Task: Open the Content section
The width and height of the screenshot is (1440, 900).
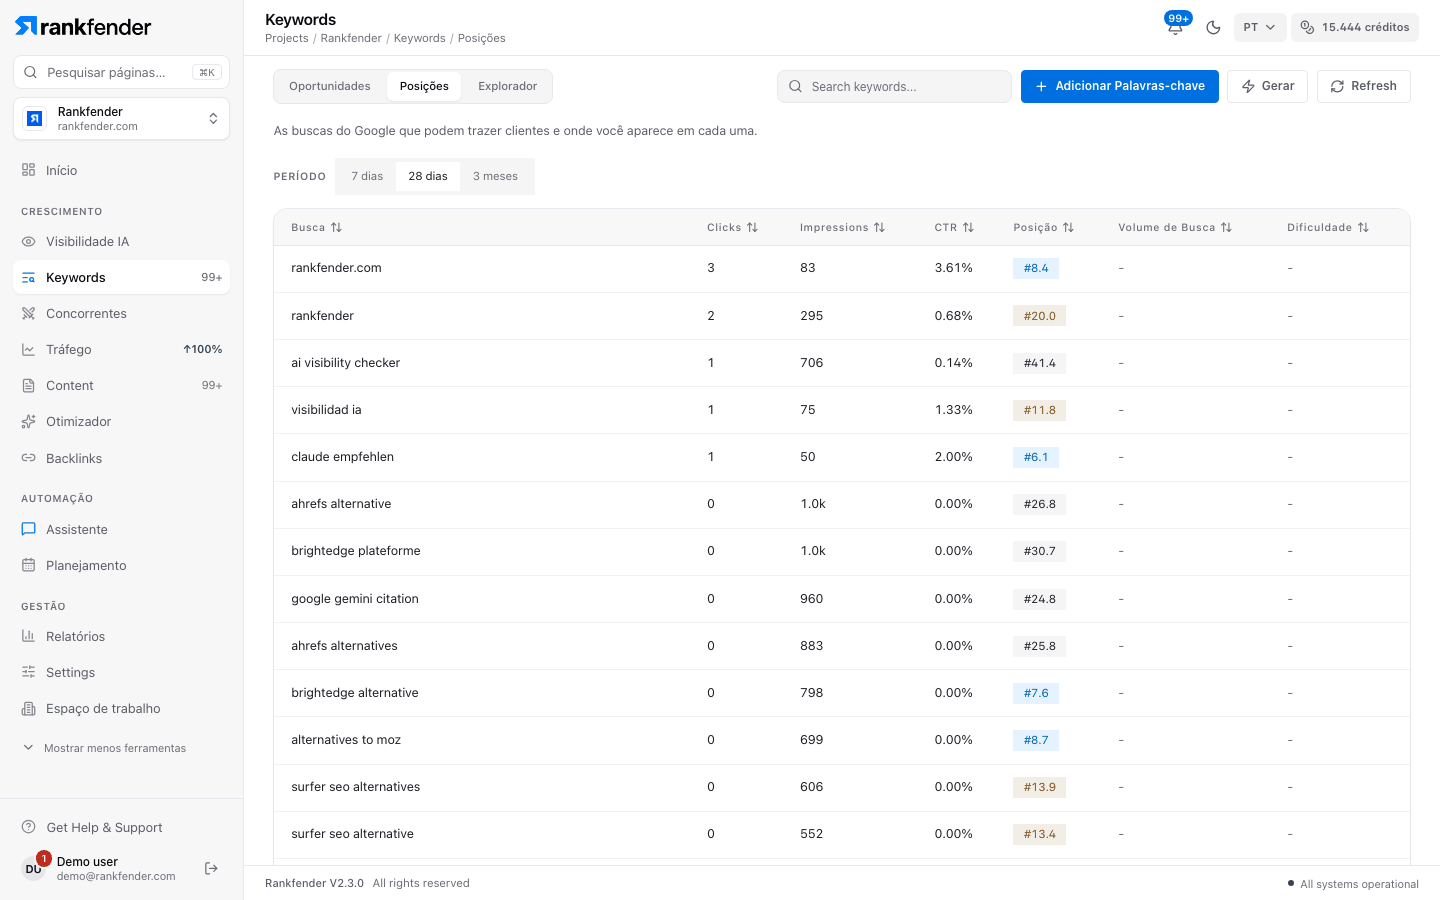Action: point(121,386)
